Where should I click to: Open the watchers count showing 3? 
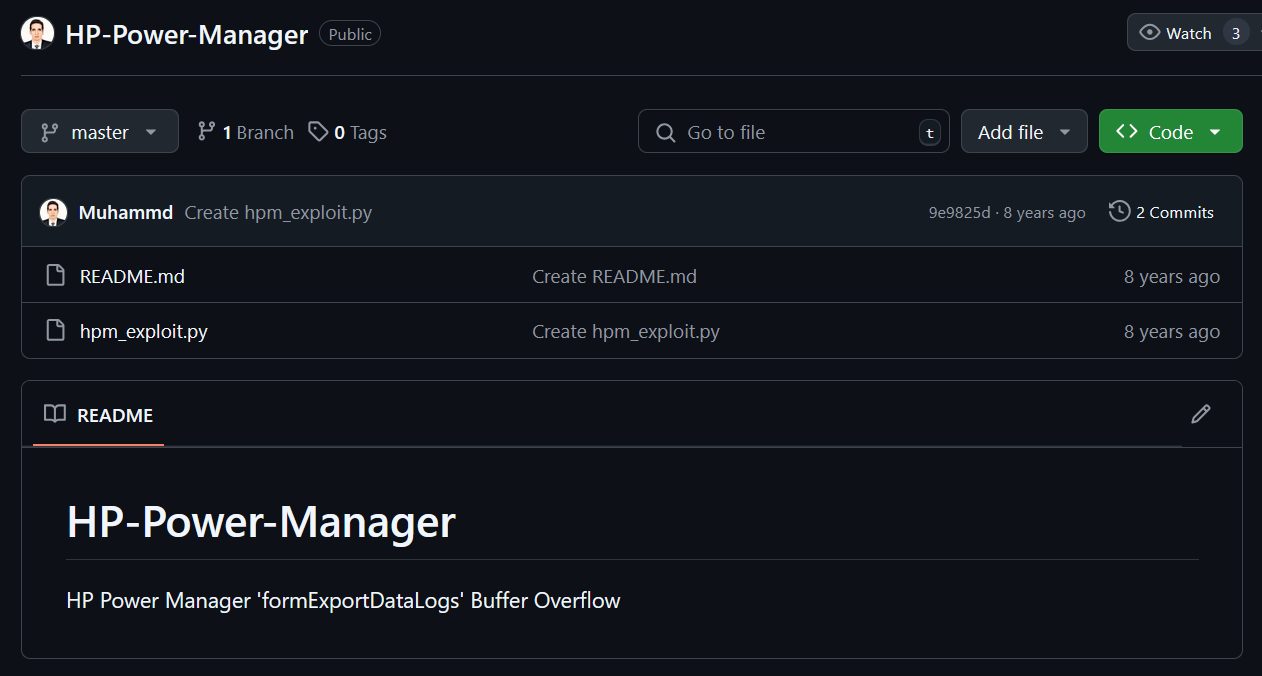pyautogui.click(x=1235, y=33)
